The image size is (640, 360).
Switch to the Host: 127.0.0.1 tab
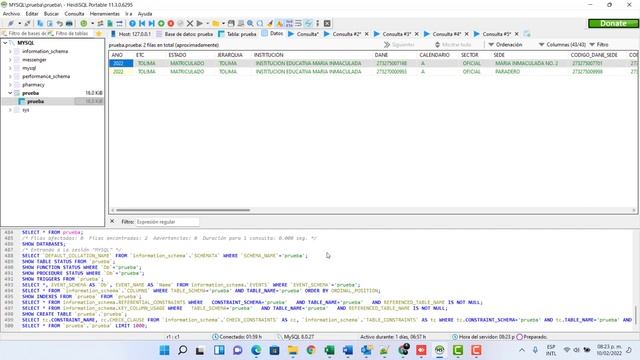pos(131,34)
